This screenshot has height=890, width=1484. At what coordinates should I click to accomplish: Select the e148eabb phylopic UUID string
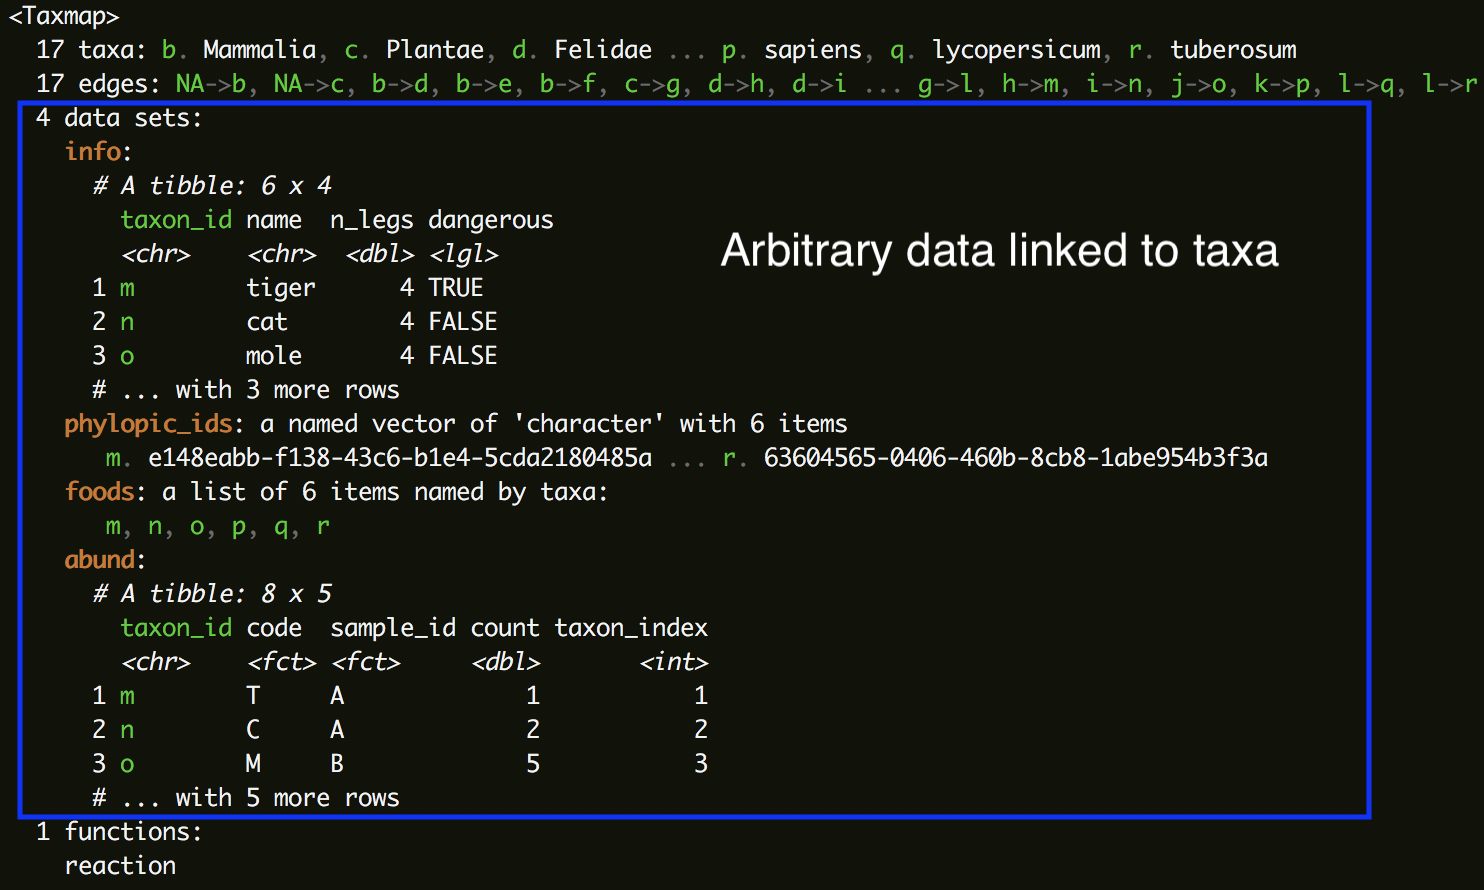tap(400, 458)
